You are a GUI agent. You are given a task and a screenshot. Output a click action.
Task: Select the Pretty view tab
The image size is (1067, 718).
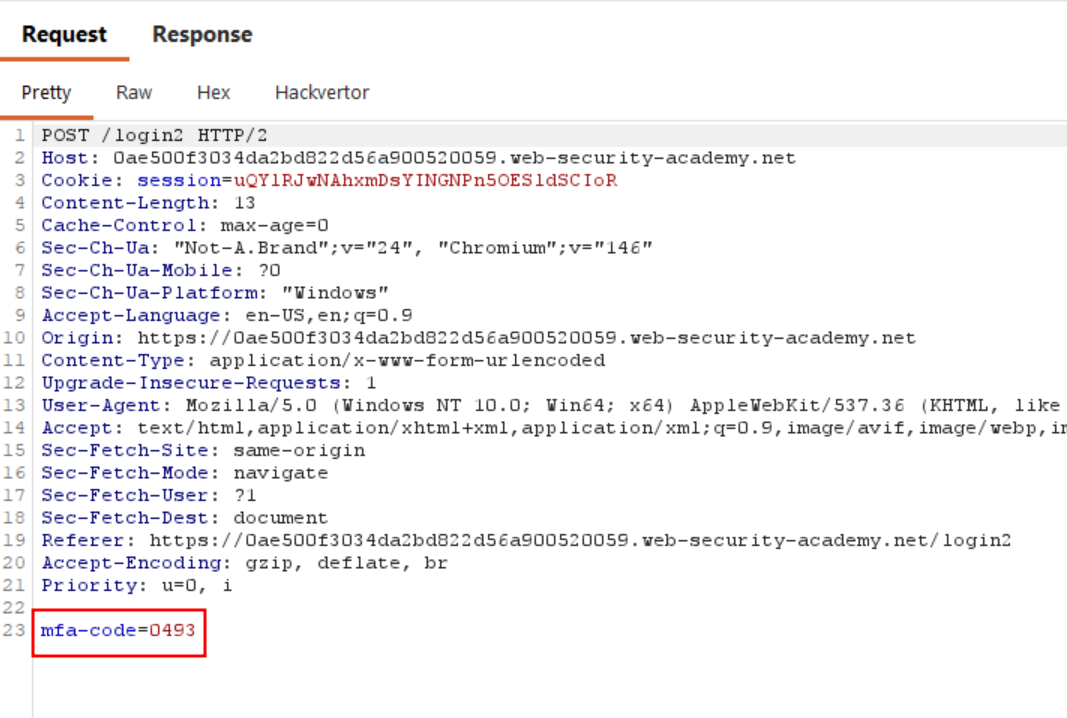pyautogui.click(x=46, y=93)
